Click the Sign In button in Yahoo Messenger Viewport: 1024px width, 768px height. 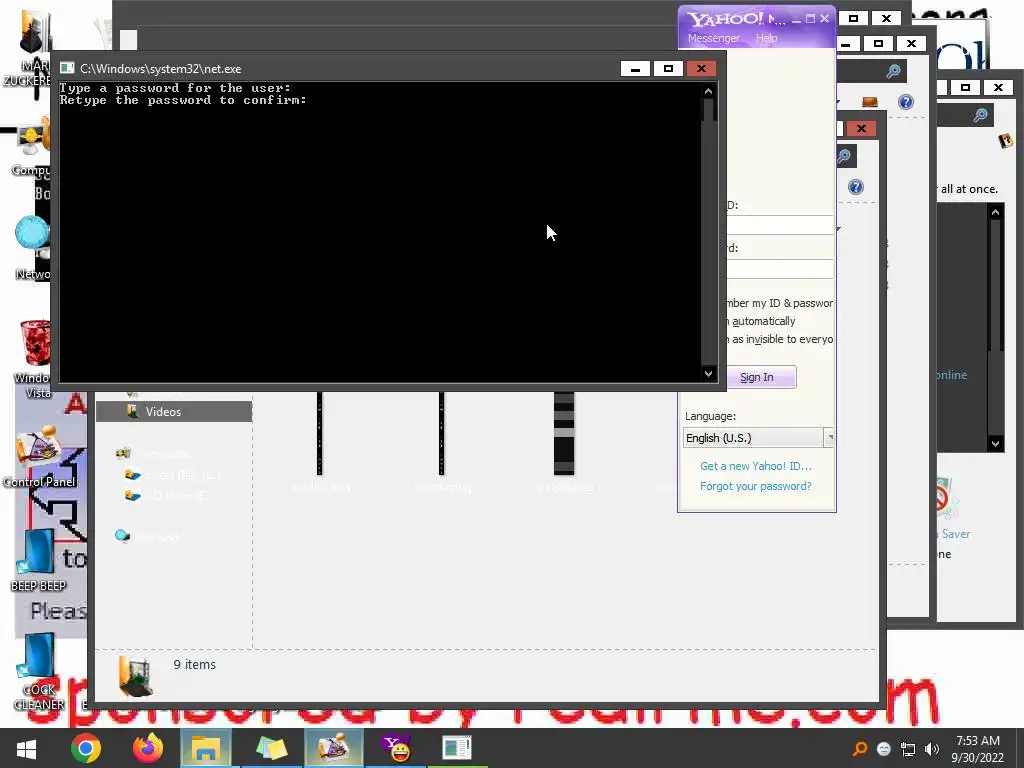(760, 377)
